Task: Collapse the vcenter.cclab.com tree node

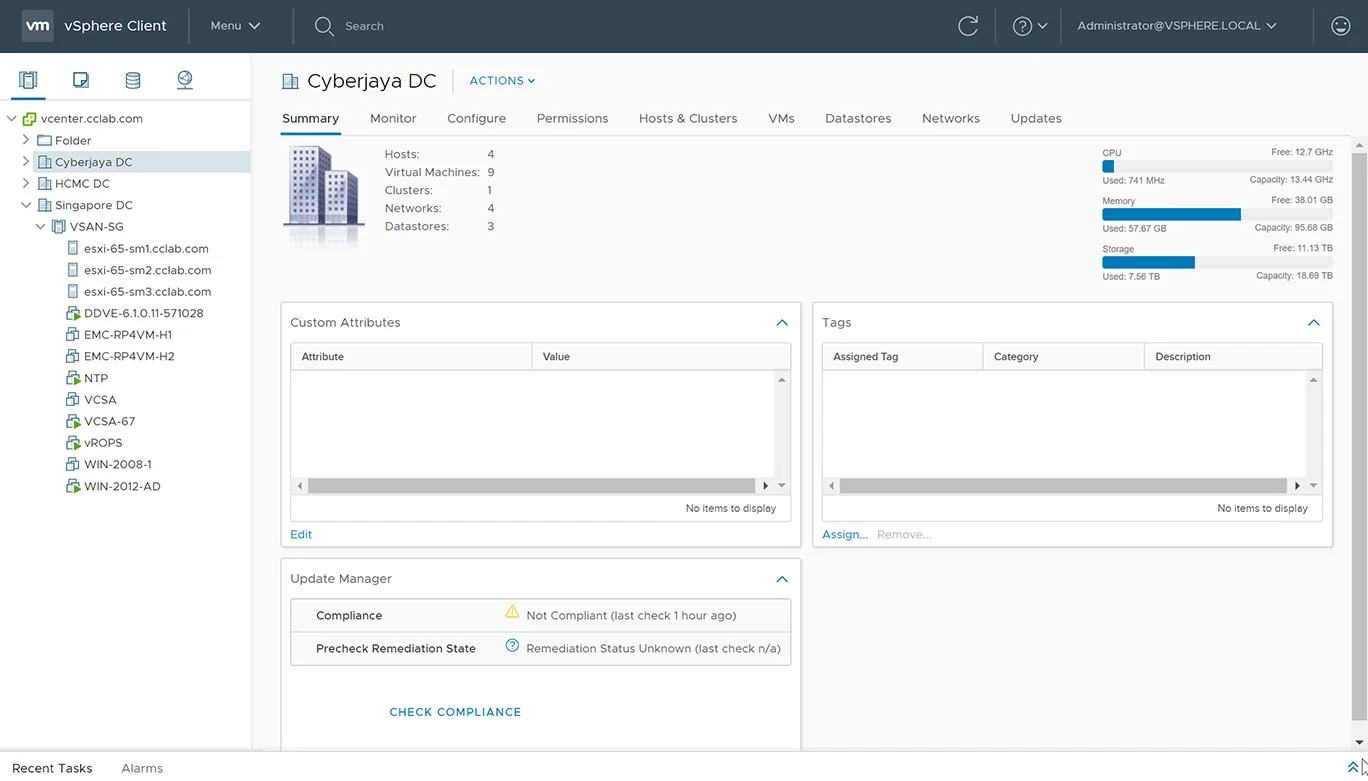Action: tap(11, 118)
